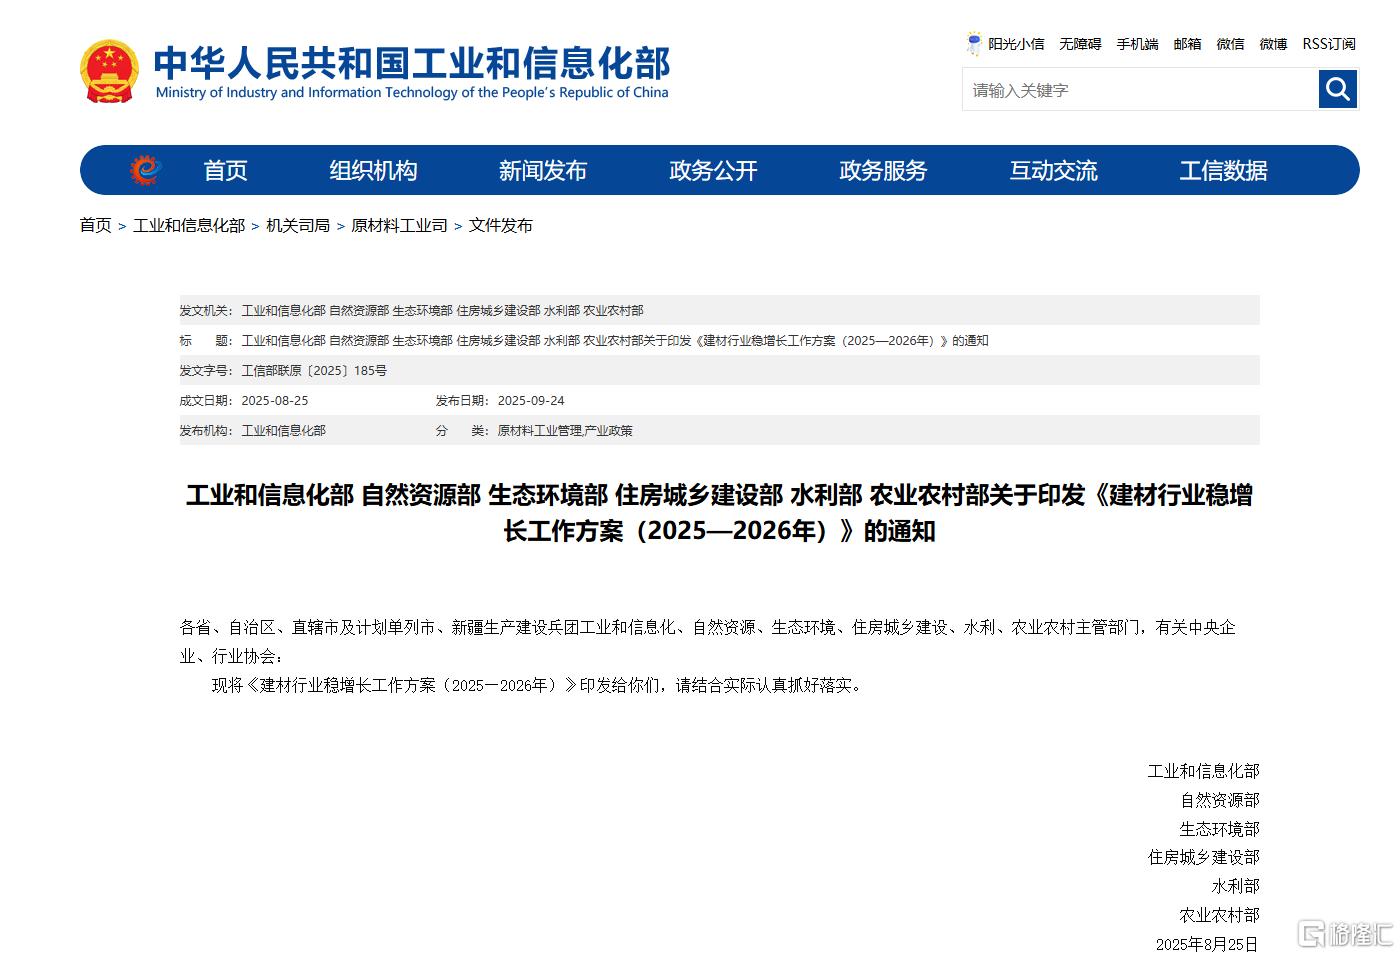Click the gear icon in navigation bar
Screen dimensions: 1400x955
click(x=145, y=170)
